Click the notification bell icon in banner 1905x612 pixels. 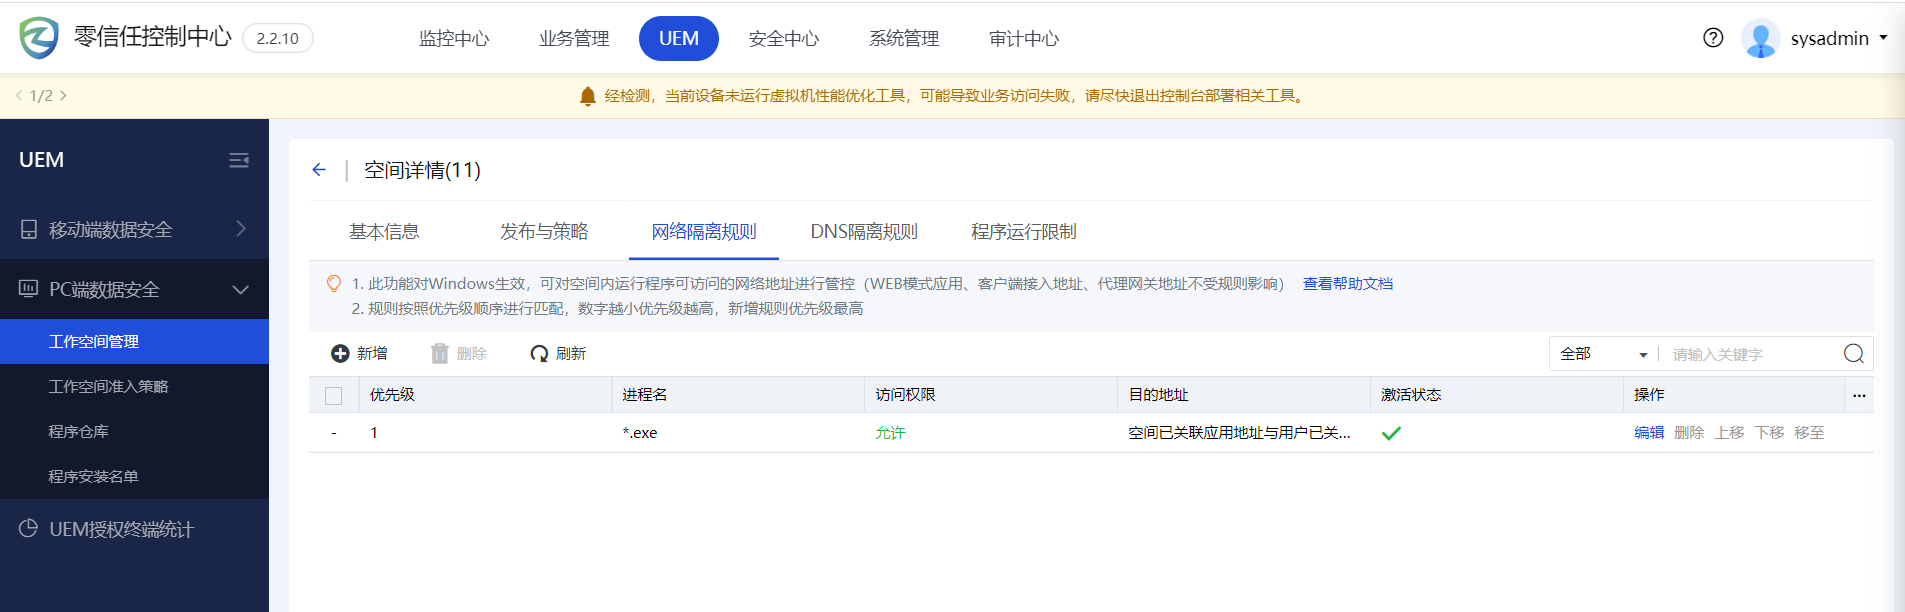[x=588, y=96]
